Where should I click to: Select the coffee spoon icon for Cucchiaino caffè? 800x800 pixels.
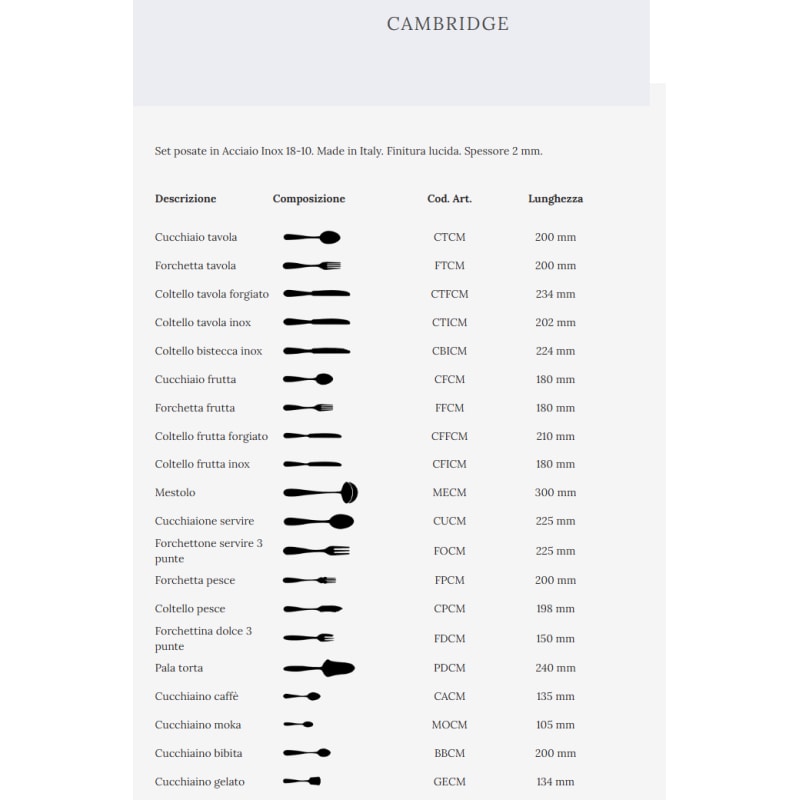[302, 696]
